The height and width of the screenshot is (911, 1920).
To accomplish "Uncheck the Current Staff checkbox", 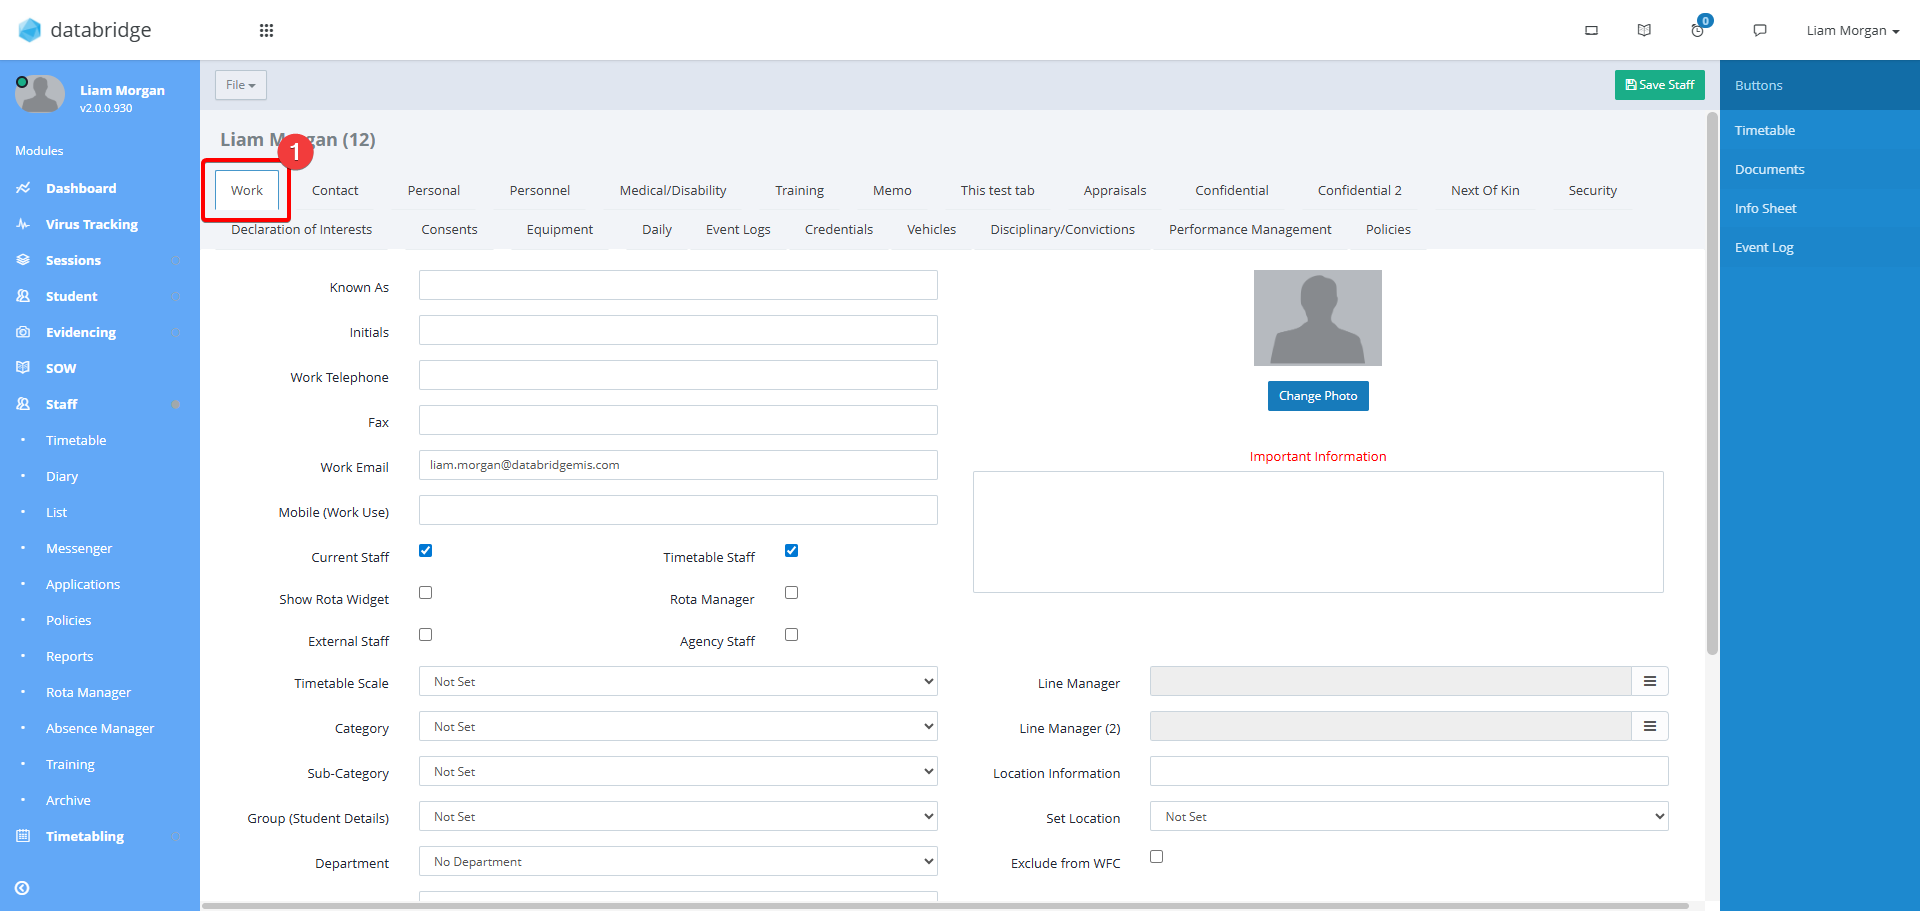I will click(426, 551).
